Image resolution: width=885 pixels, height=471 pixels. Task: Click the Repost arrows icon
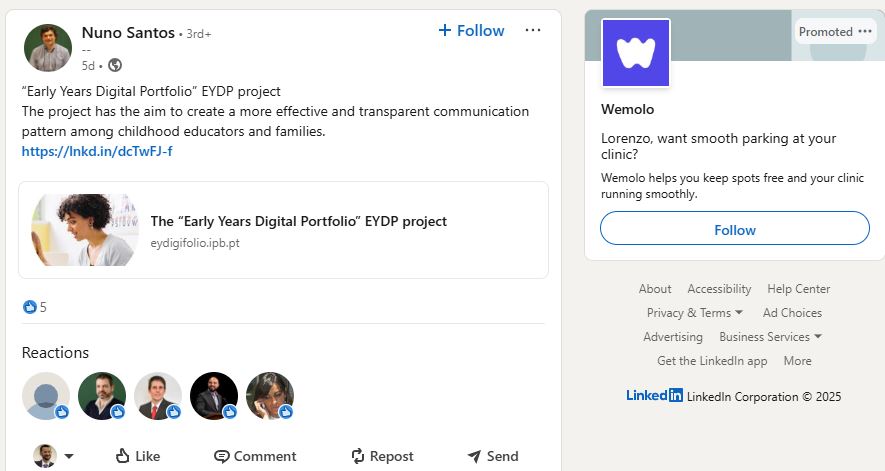click(x=358, y=456)
